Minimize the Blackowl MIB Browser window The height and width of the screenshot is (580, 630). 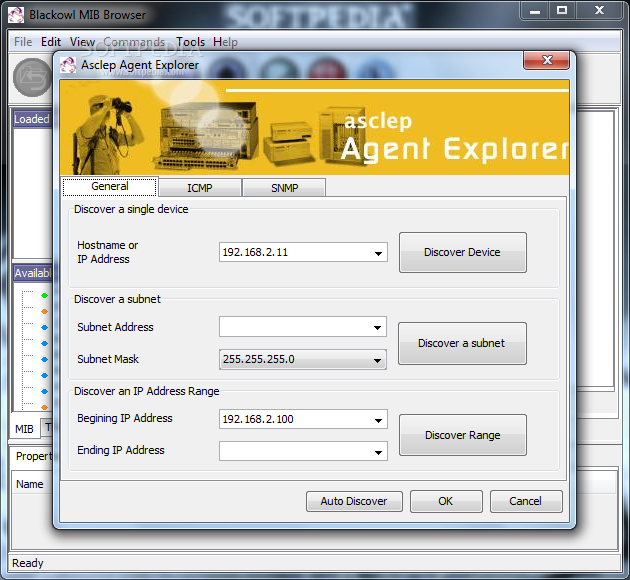[535, 10]
